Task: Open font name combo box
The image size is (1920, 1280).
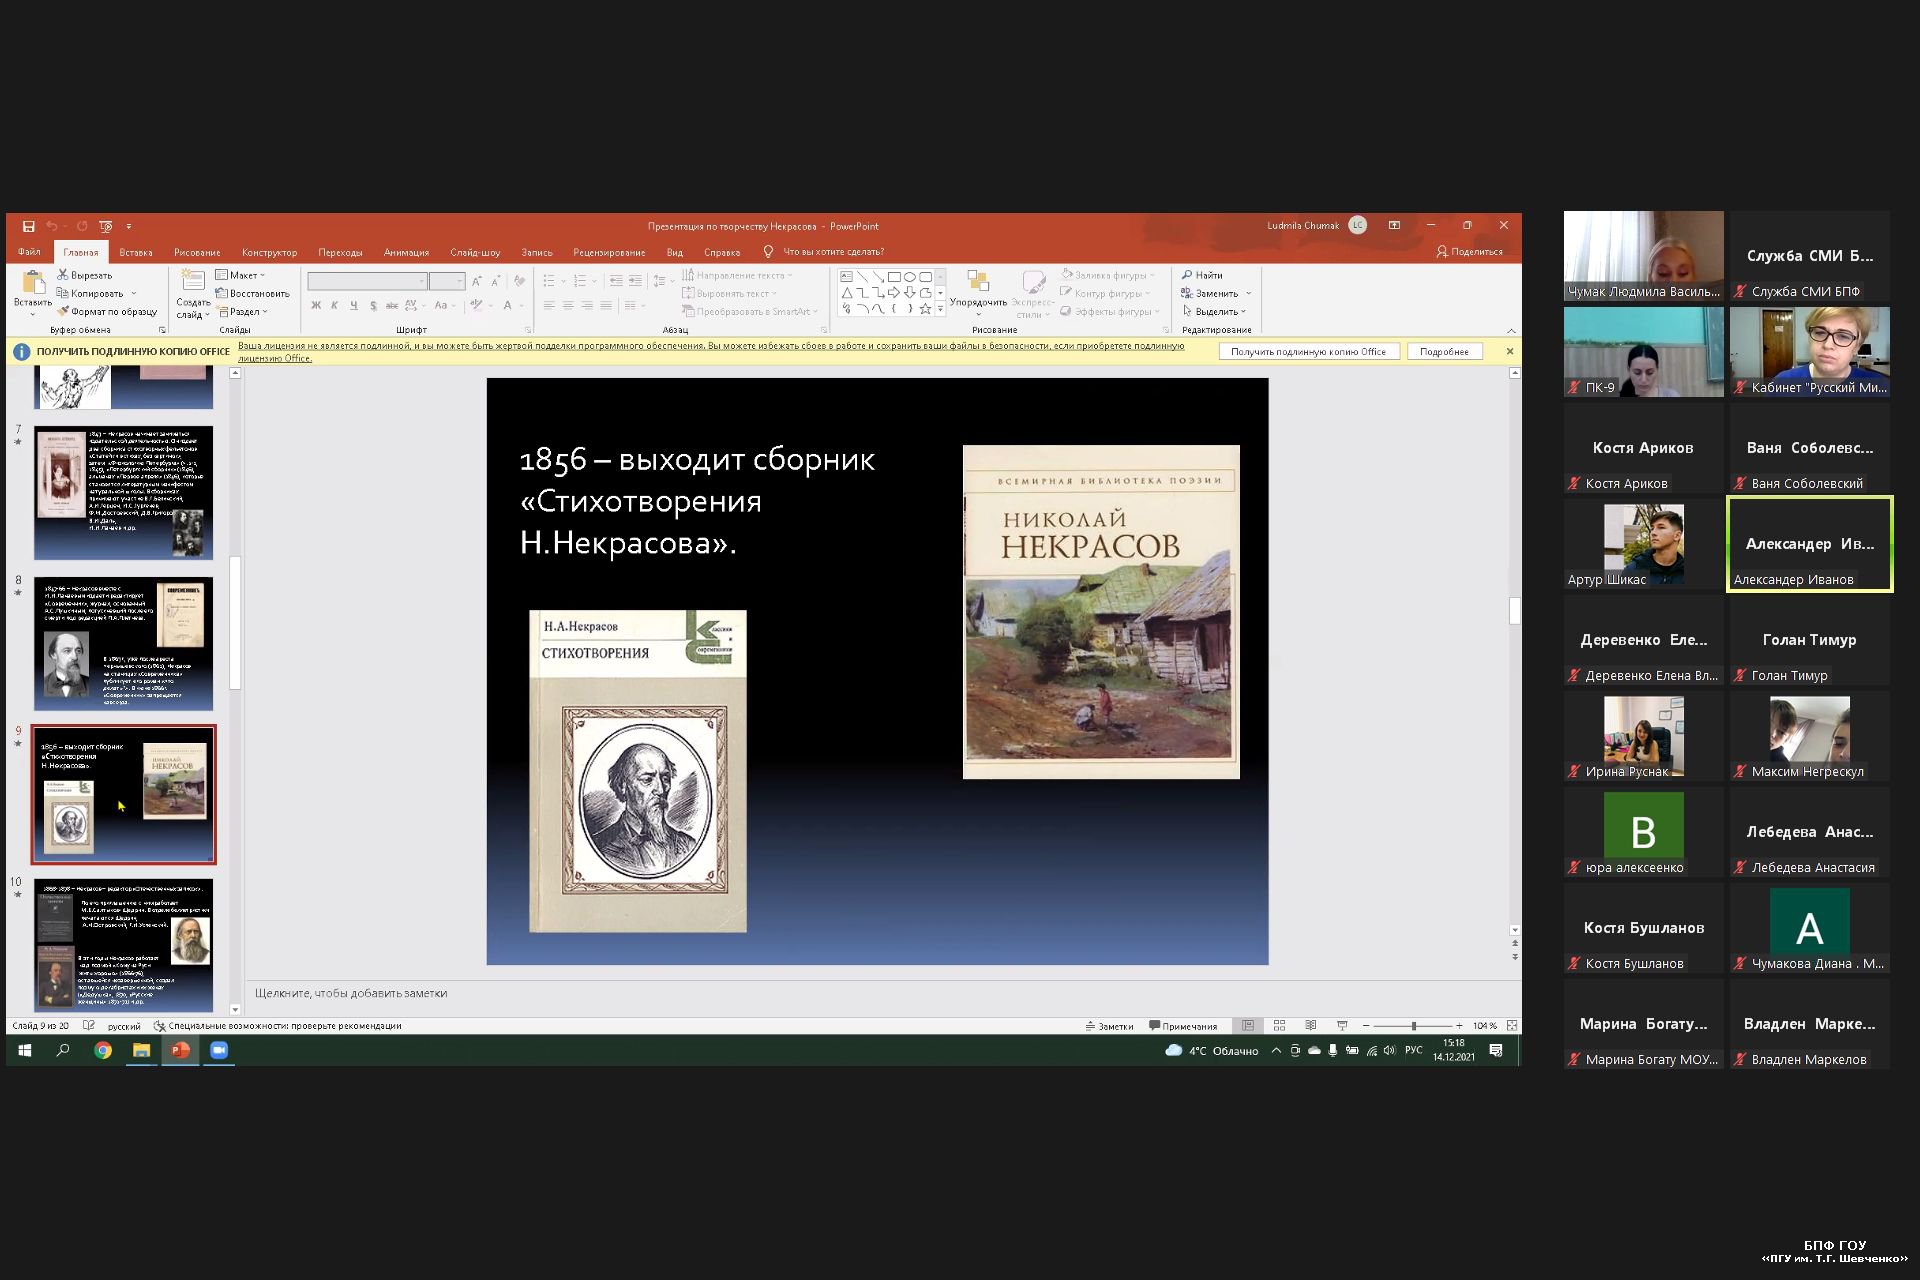Action: click(367, 281)
